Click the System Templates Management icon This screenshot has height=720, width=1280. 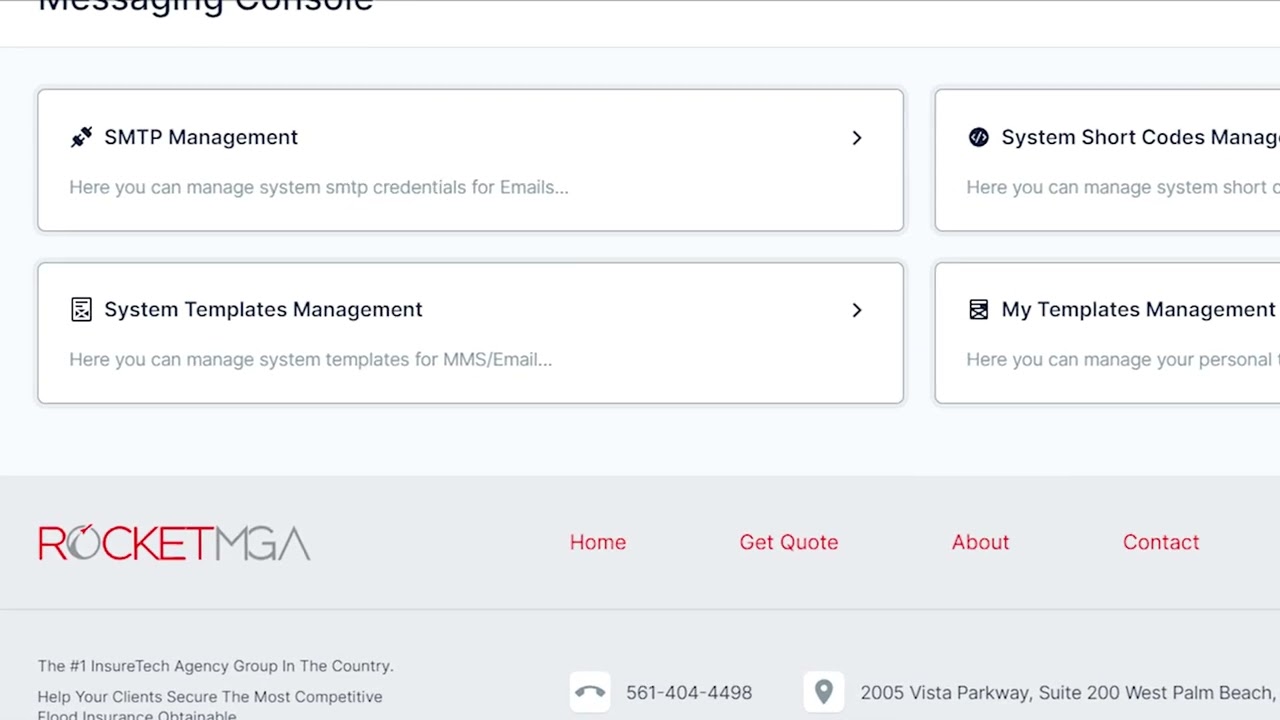pyautogui.click(x=81, y=309)
